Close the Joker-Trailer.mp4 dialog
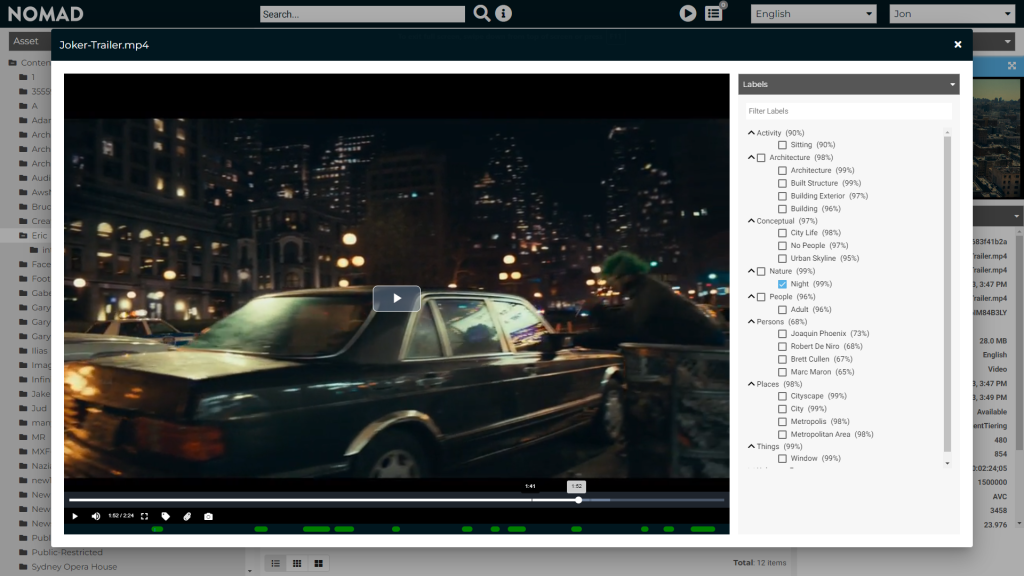 click(x=957, y=44)
